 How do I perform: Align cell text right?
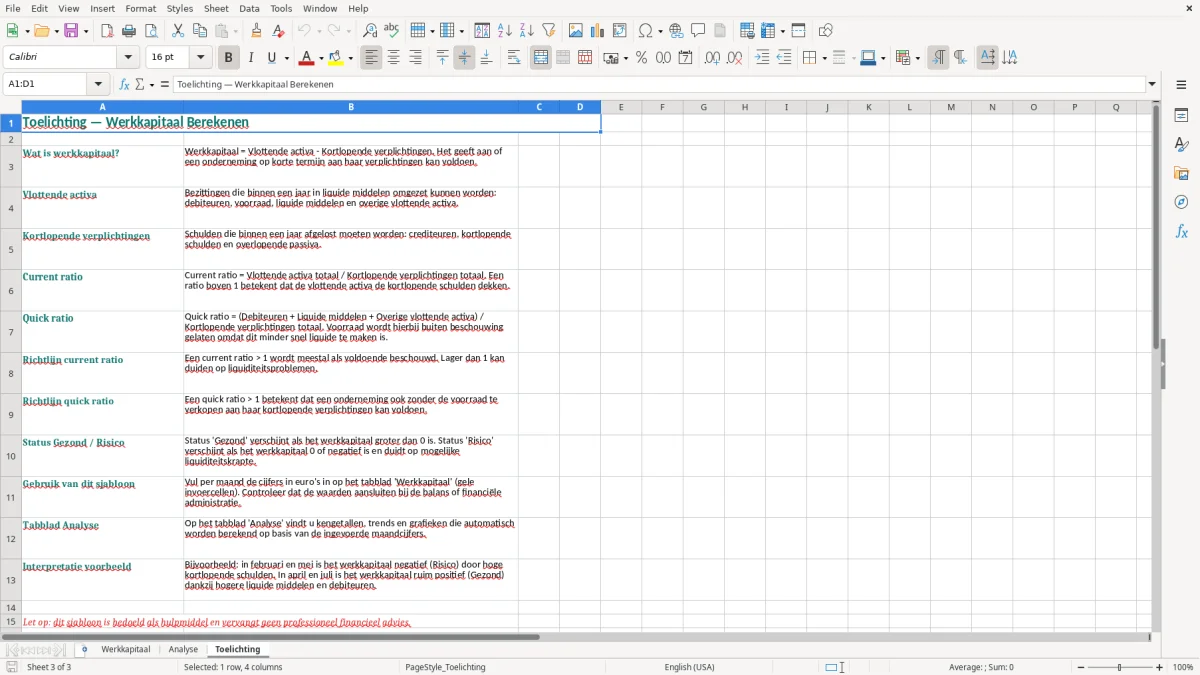tap(416, 58)
